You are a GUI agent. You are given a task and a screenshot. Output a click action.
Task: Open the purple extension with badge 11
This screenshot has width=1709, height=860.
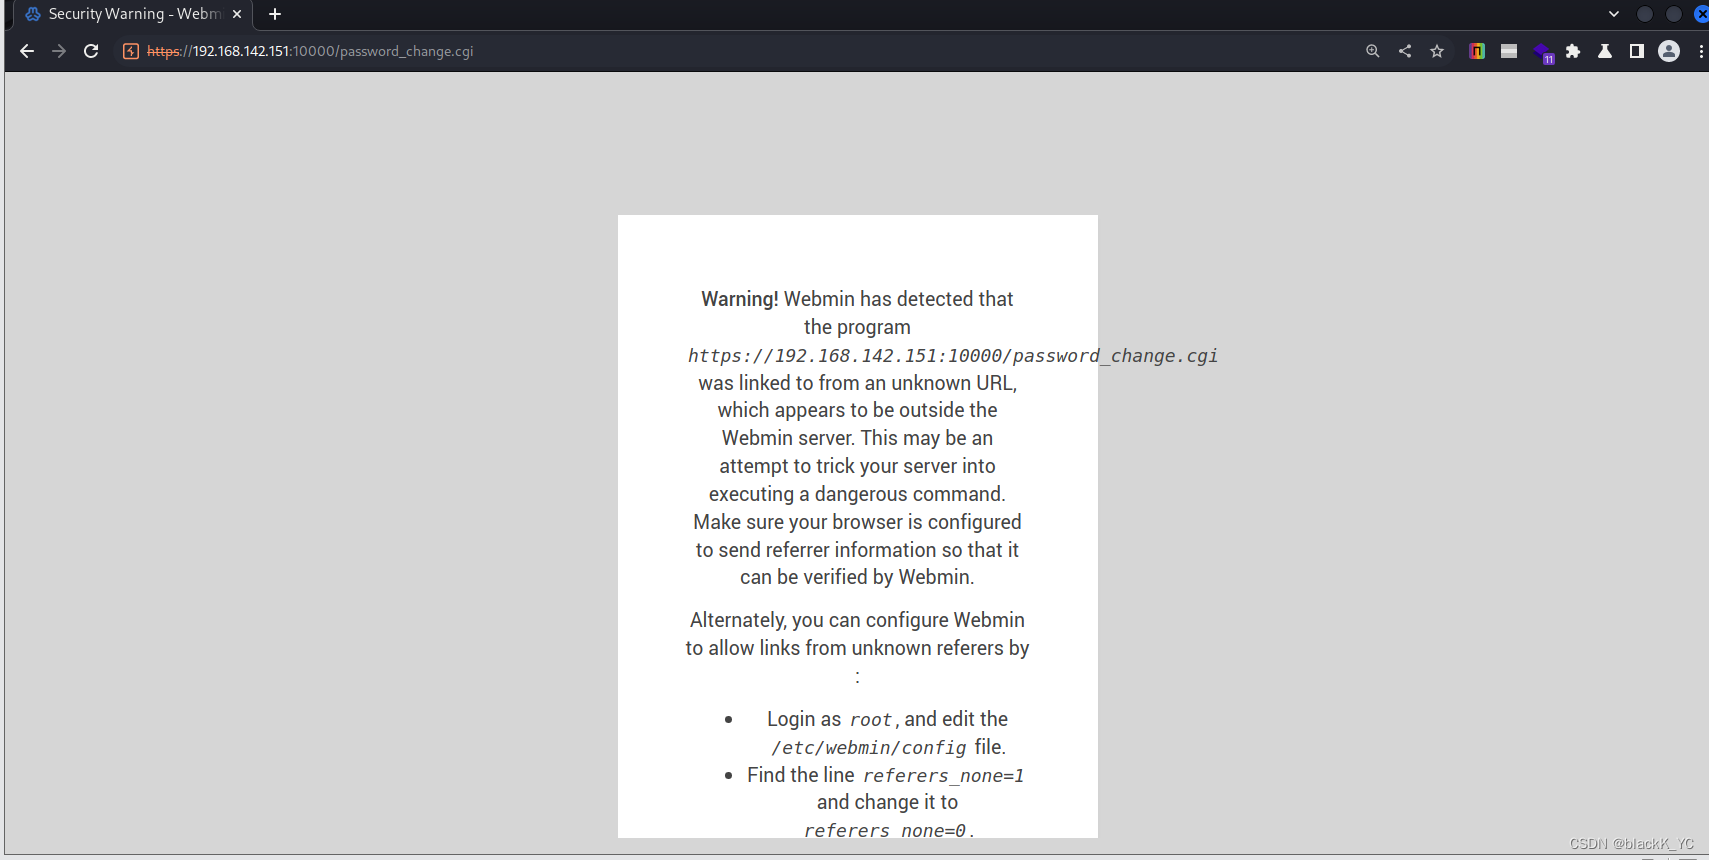pos(1543,53)
